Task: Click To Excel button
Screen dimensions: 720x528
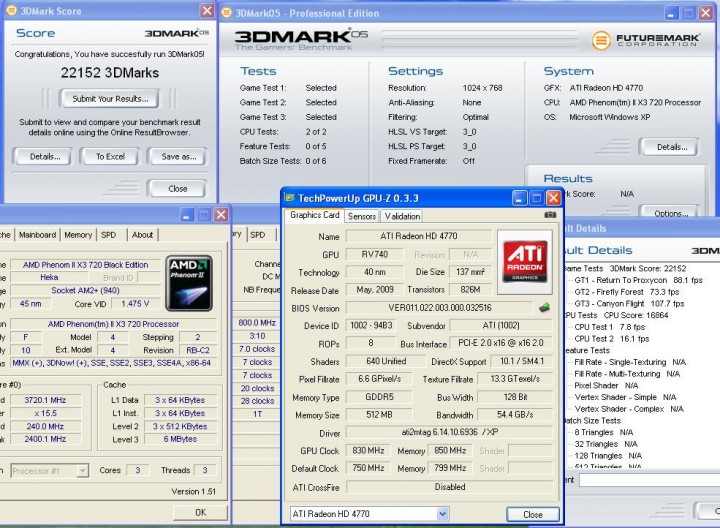Action: click(x=110, y=157)
